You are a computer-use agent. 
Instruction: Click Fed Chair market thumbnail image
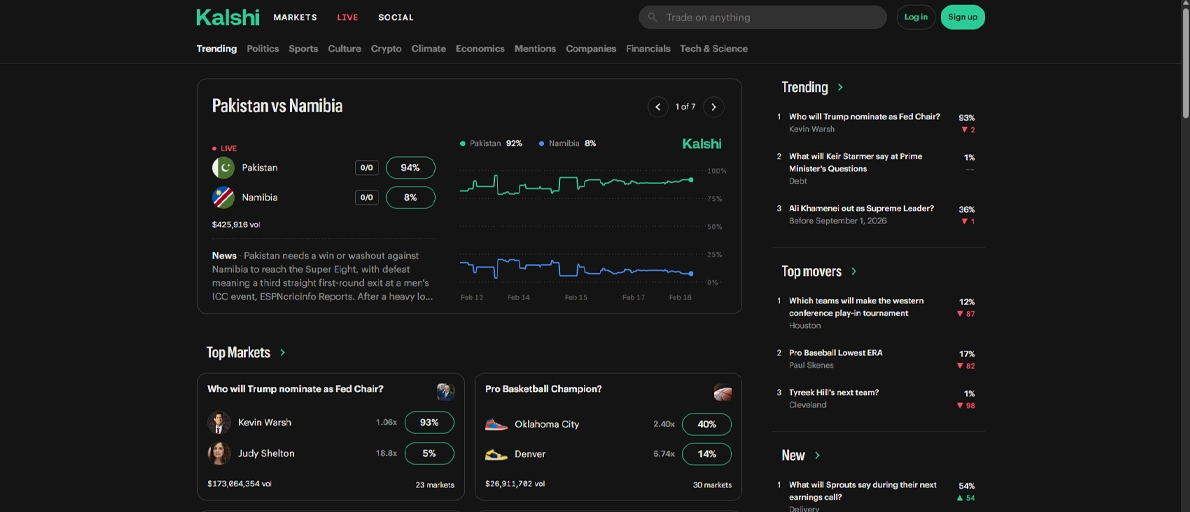pyautogui.click(x=445, y=391)
